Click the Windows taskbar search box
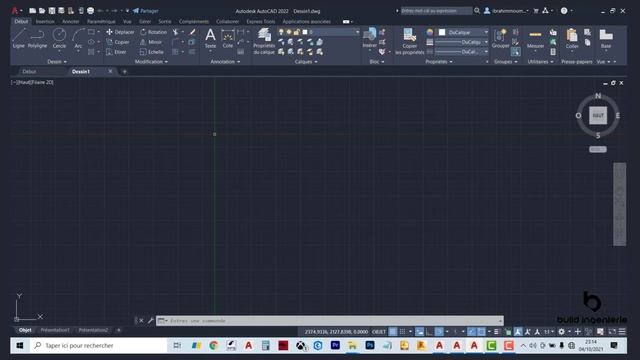The image size is (640, 360). point(98,345)
